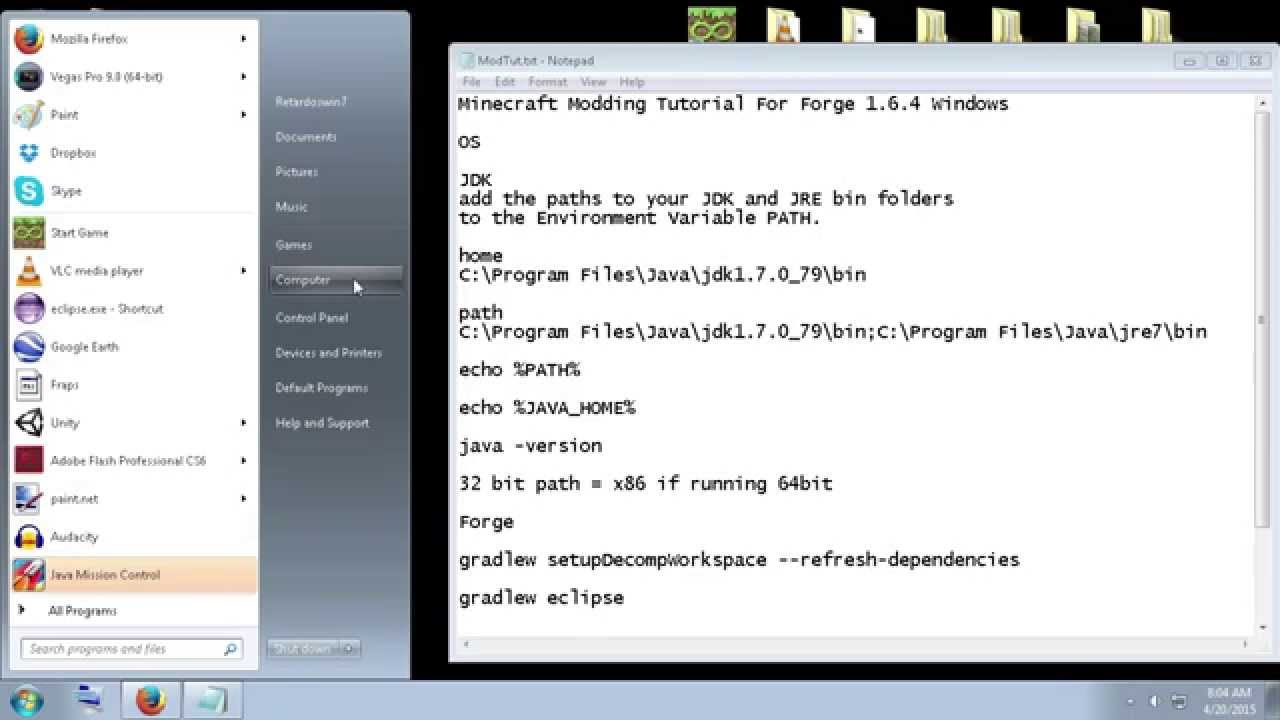Click the search magnifier icon
The image size is (1280, 720).
231,649
